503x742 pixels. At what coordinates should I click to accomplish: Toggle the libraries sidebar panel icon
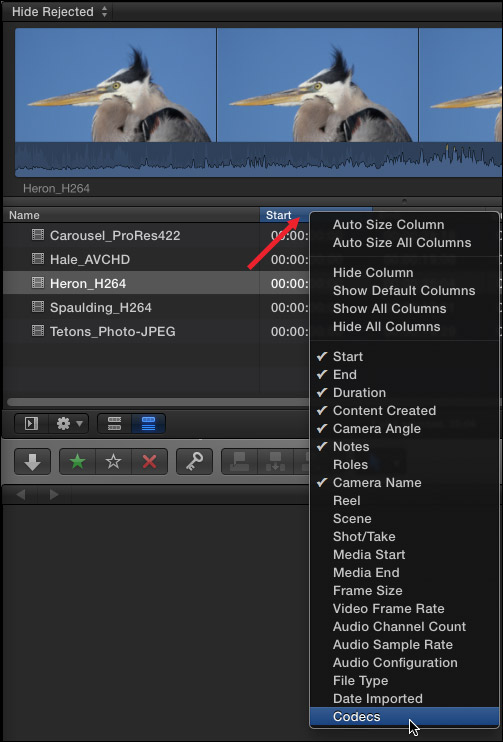[32, 424]
